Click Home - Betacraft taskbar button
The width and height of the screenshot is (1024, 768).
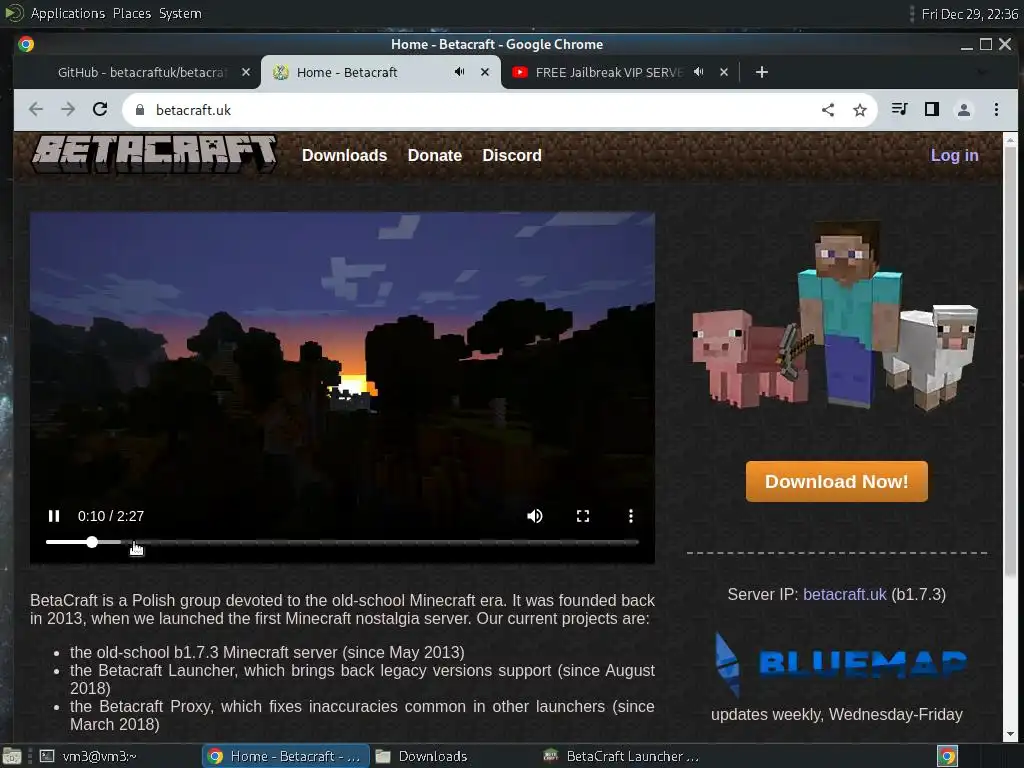coord(285,756)
